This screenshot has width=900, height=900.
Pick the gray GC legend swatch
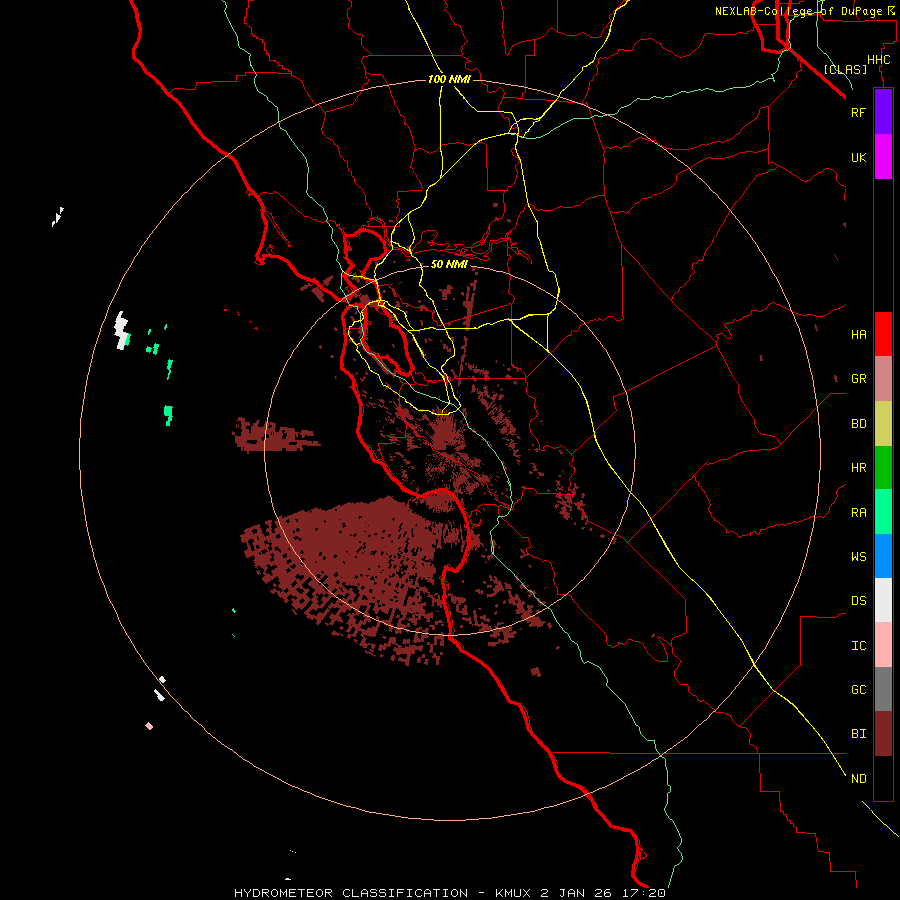pos(883,689)
